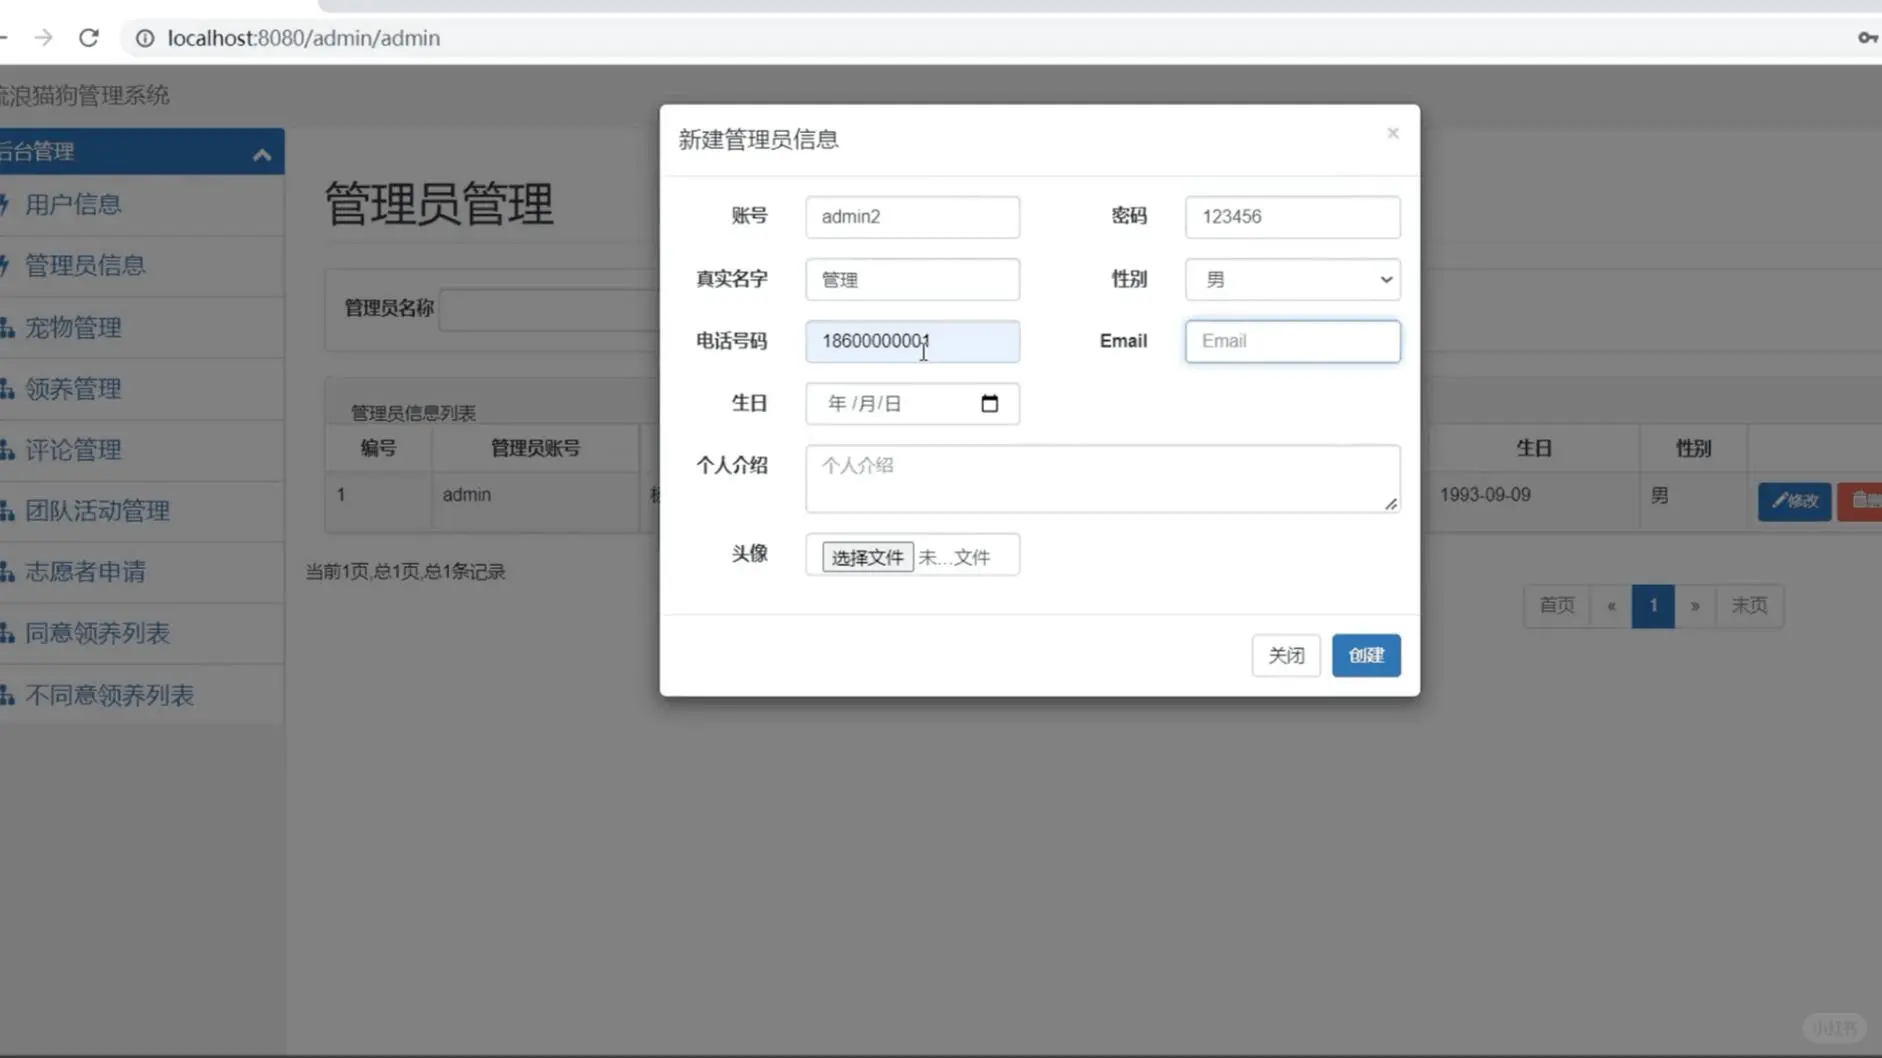Collapse the 后台管理 menu section
Image resolution: width=1882 pixels, height=1058 pixels.
tap(262, 152)
